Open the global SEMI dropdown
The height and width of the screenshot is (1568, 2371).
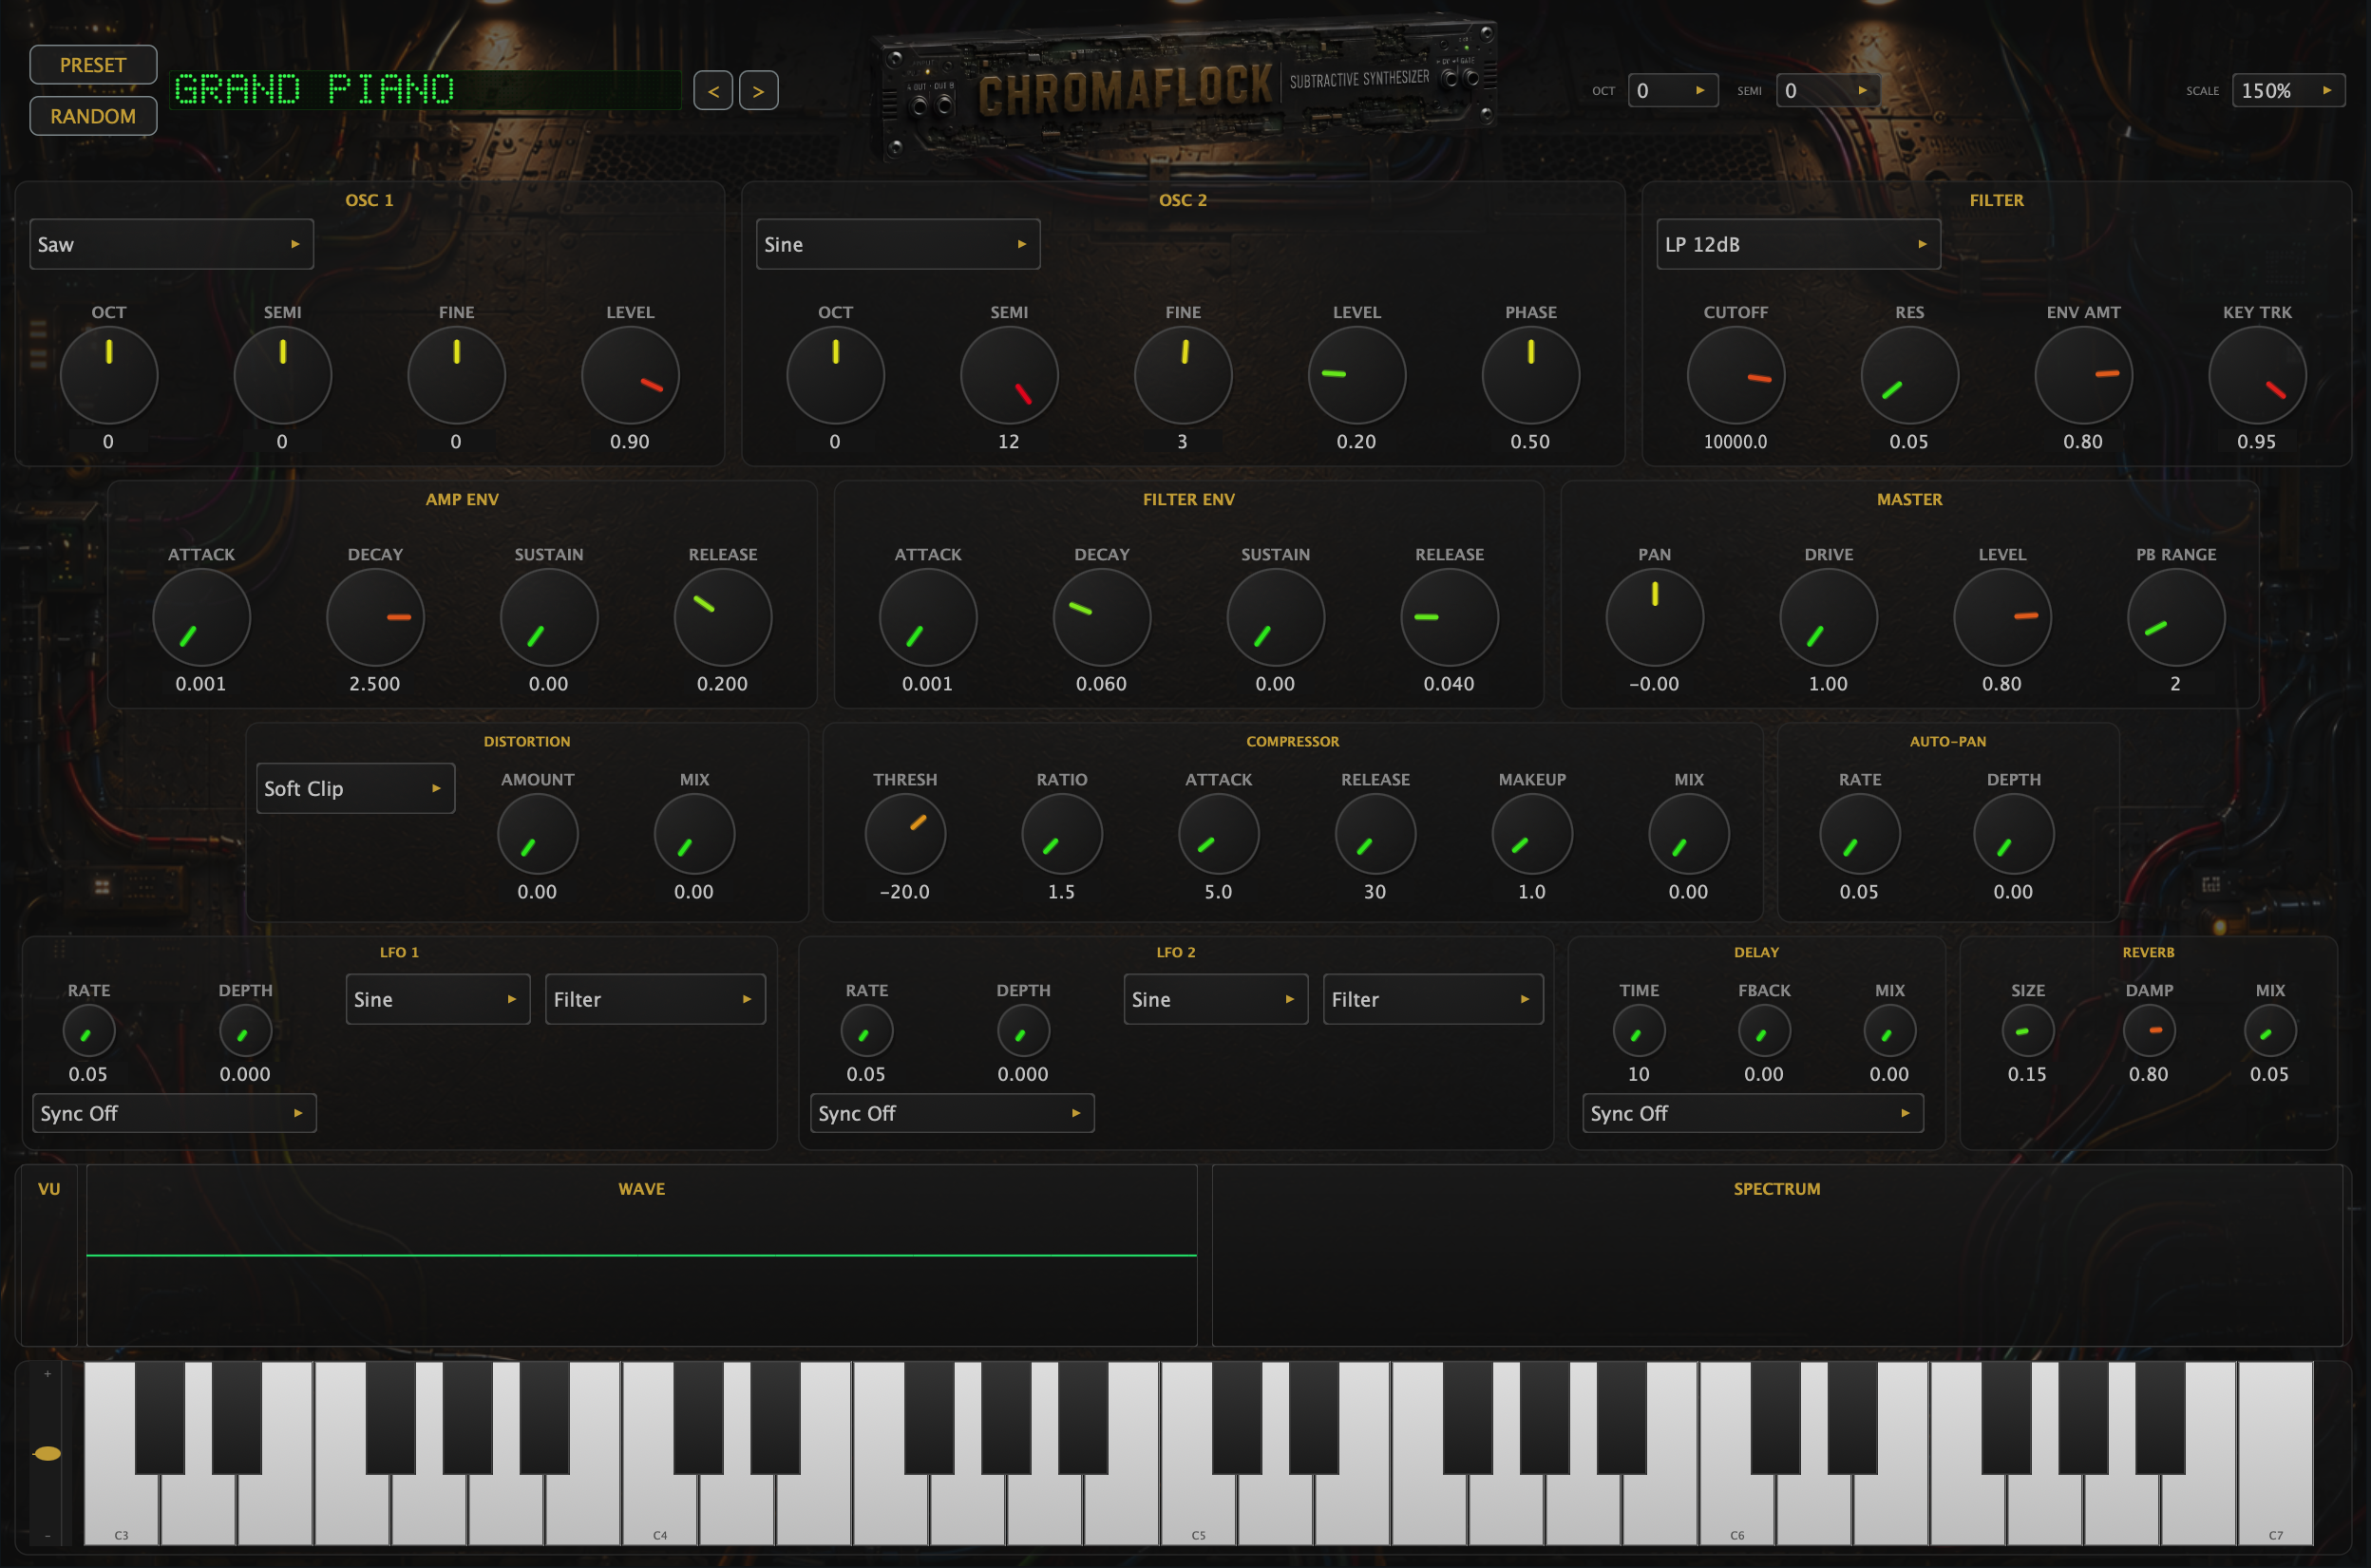click(x=1827, y=90)
